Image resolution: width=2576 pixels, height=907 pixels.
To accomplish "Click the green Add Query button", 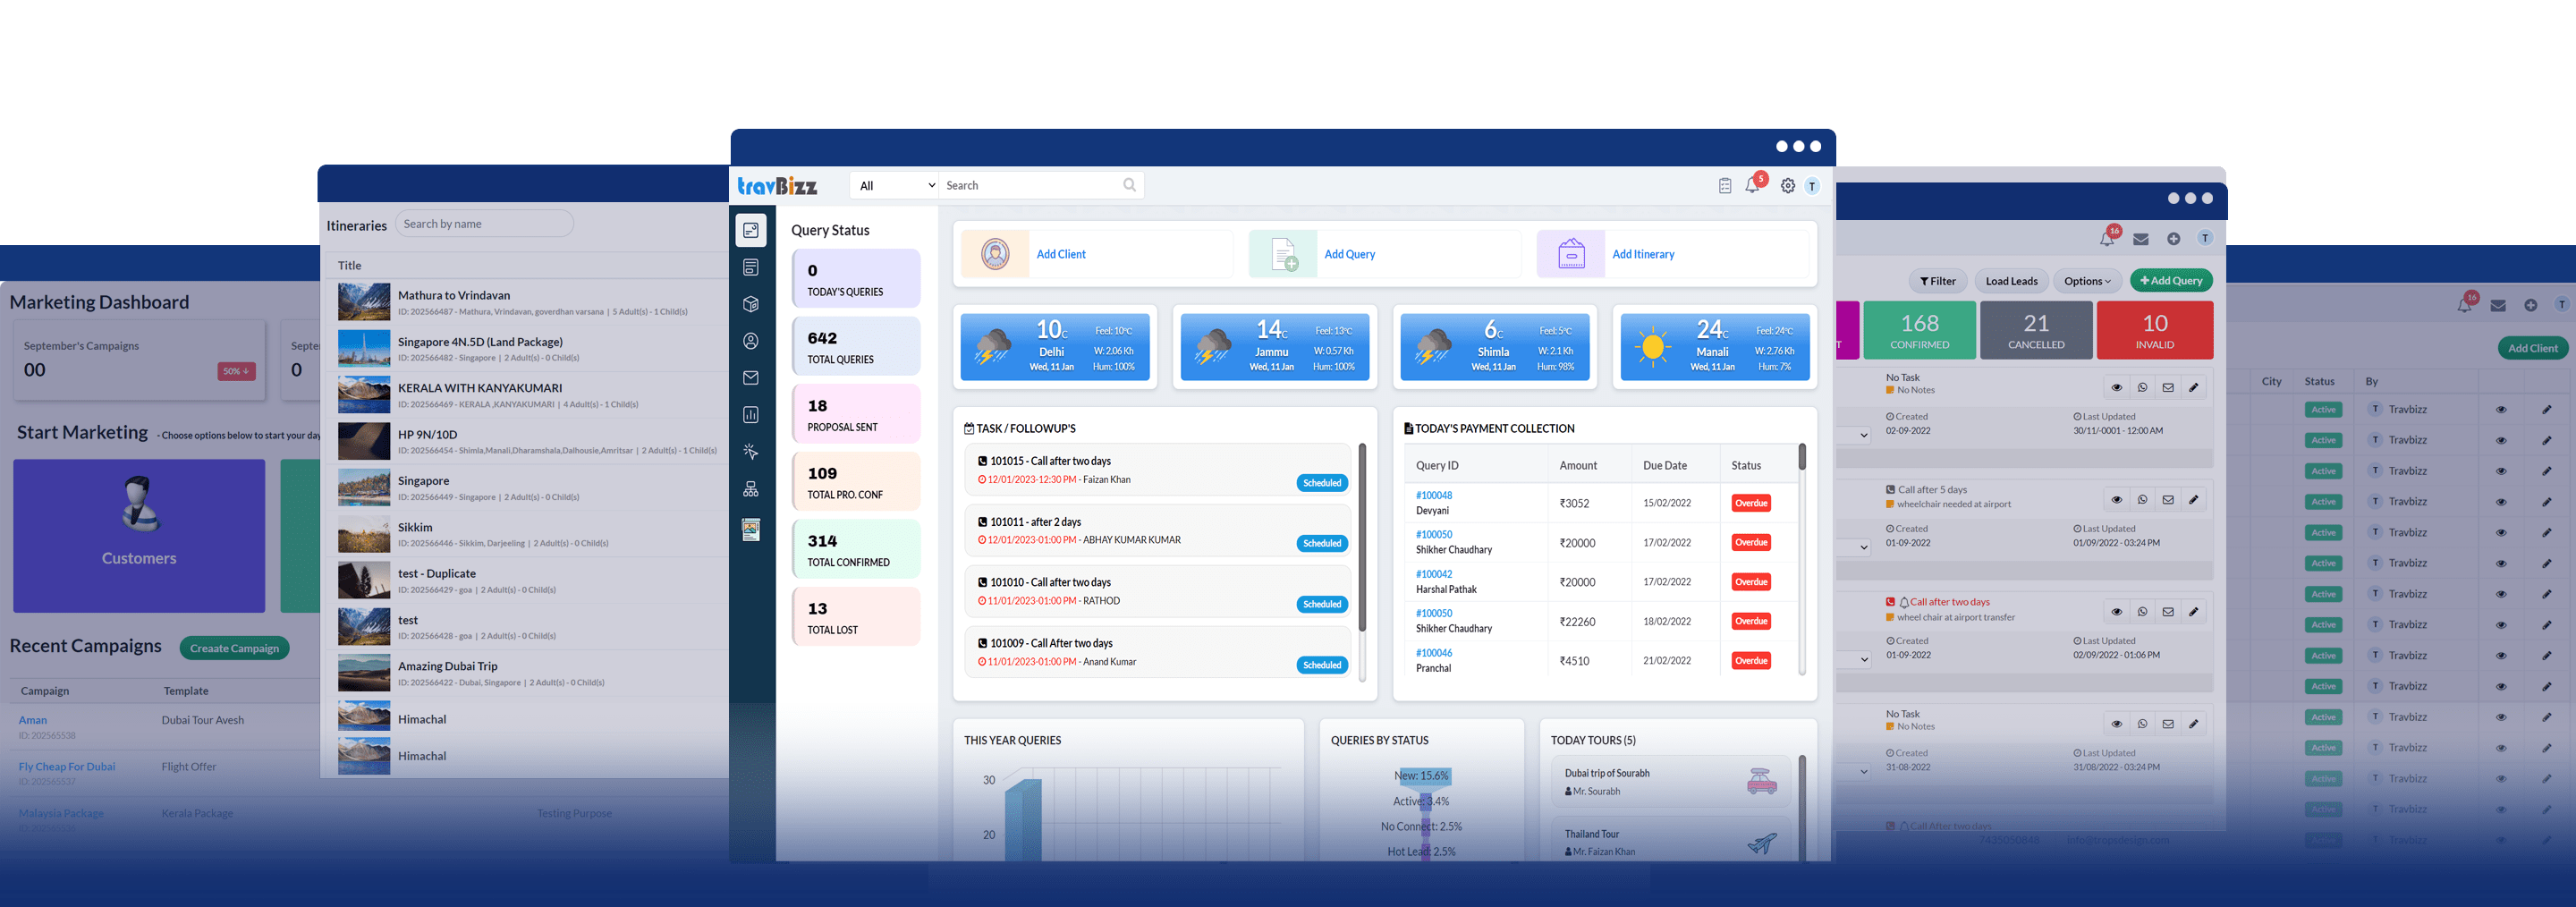I will tap(2171, 280).
